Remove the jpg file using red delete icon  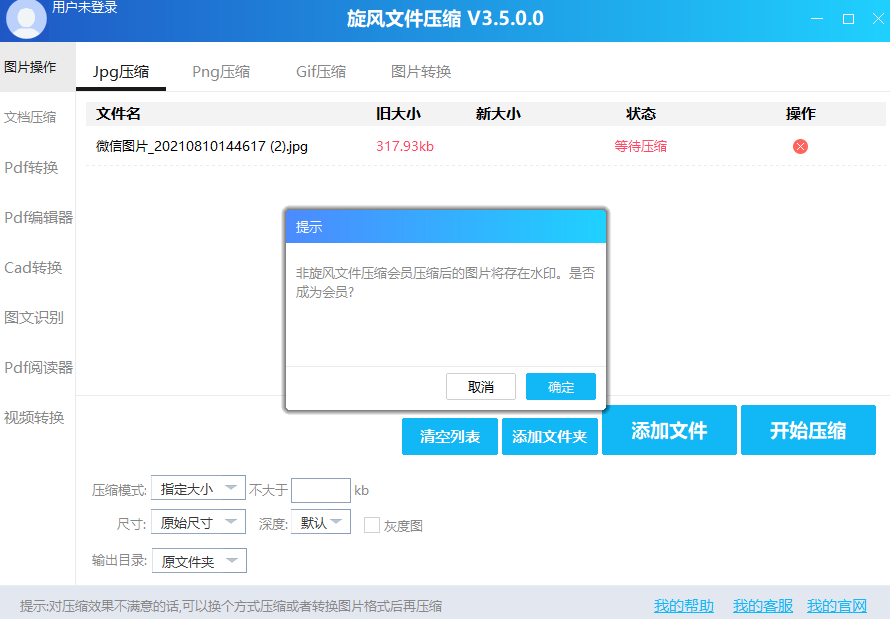800,147
